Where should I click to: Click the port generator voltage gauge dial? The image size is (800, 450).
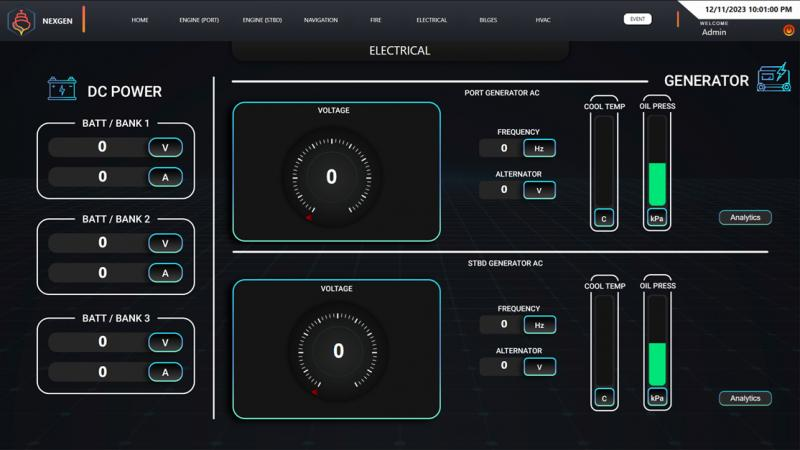click(331, 177)
